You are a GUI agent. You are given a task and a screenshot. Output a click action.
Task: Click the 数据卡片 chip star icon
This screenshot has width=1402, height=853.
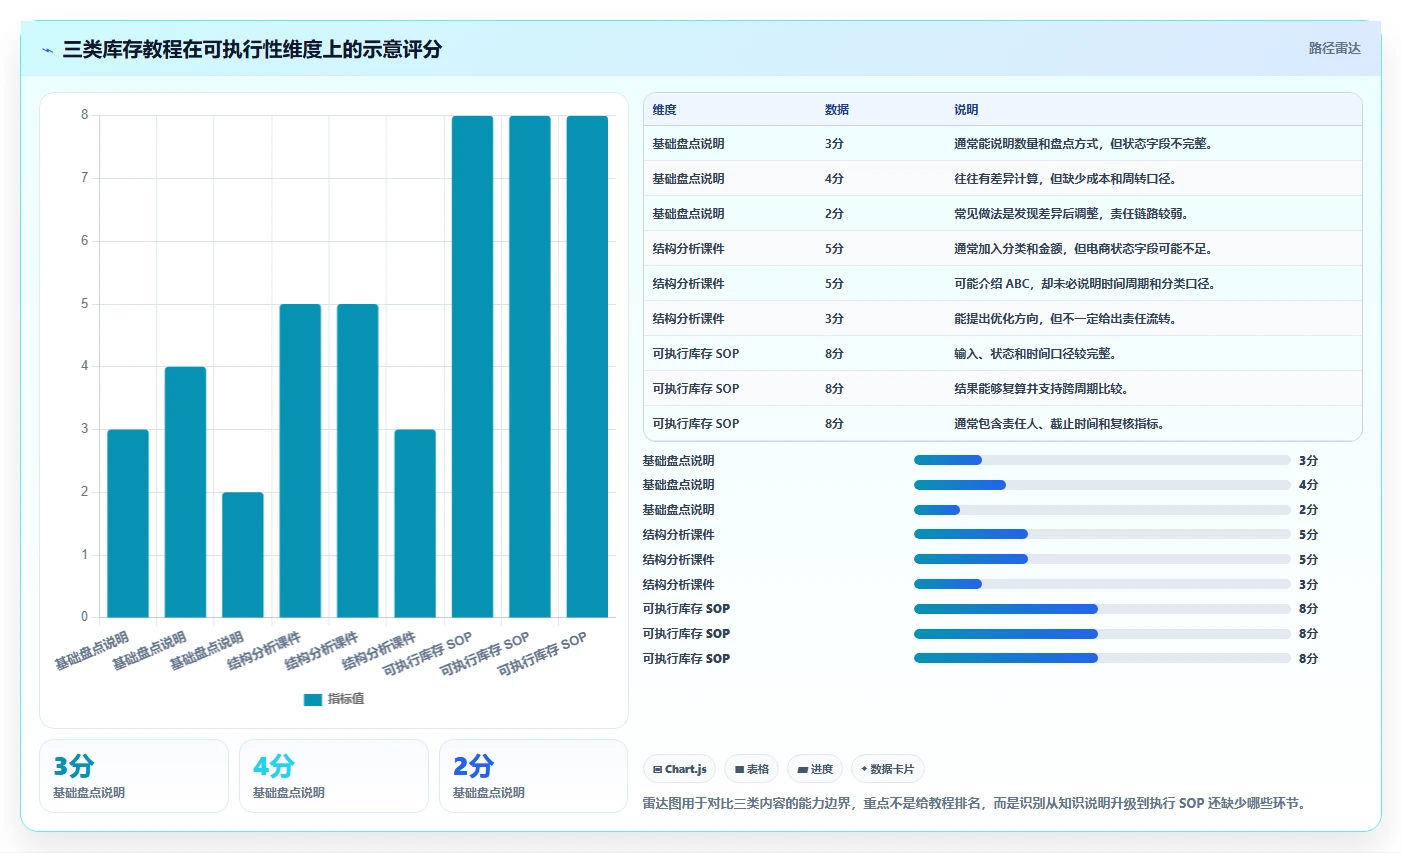864,769
